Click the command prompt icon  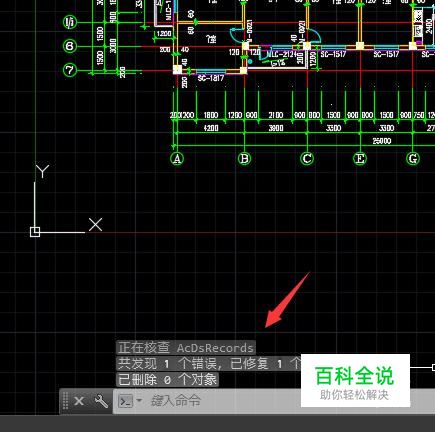click(x=126, y=401)
